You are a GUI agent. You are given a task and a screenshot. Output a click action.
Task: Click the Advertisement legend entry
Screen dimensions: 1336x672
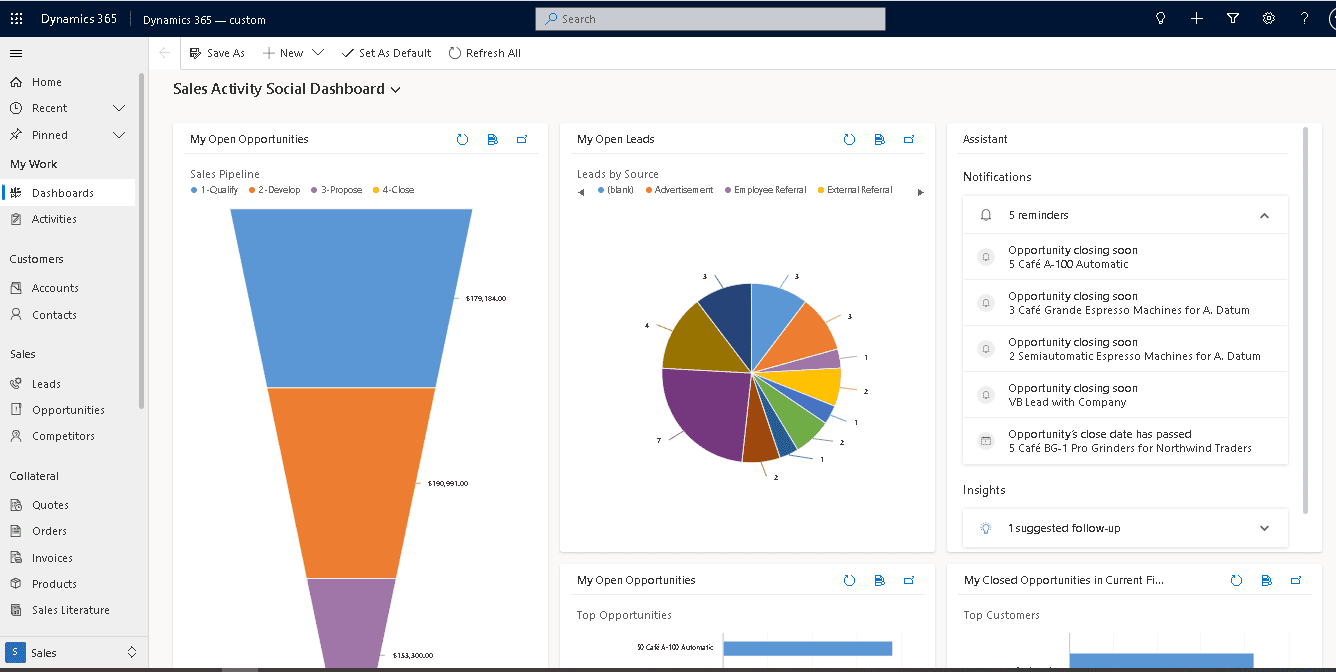point(680,190)
